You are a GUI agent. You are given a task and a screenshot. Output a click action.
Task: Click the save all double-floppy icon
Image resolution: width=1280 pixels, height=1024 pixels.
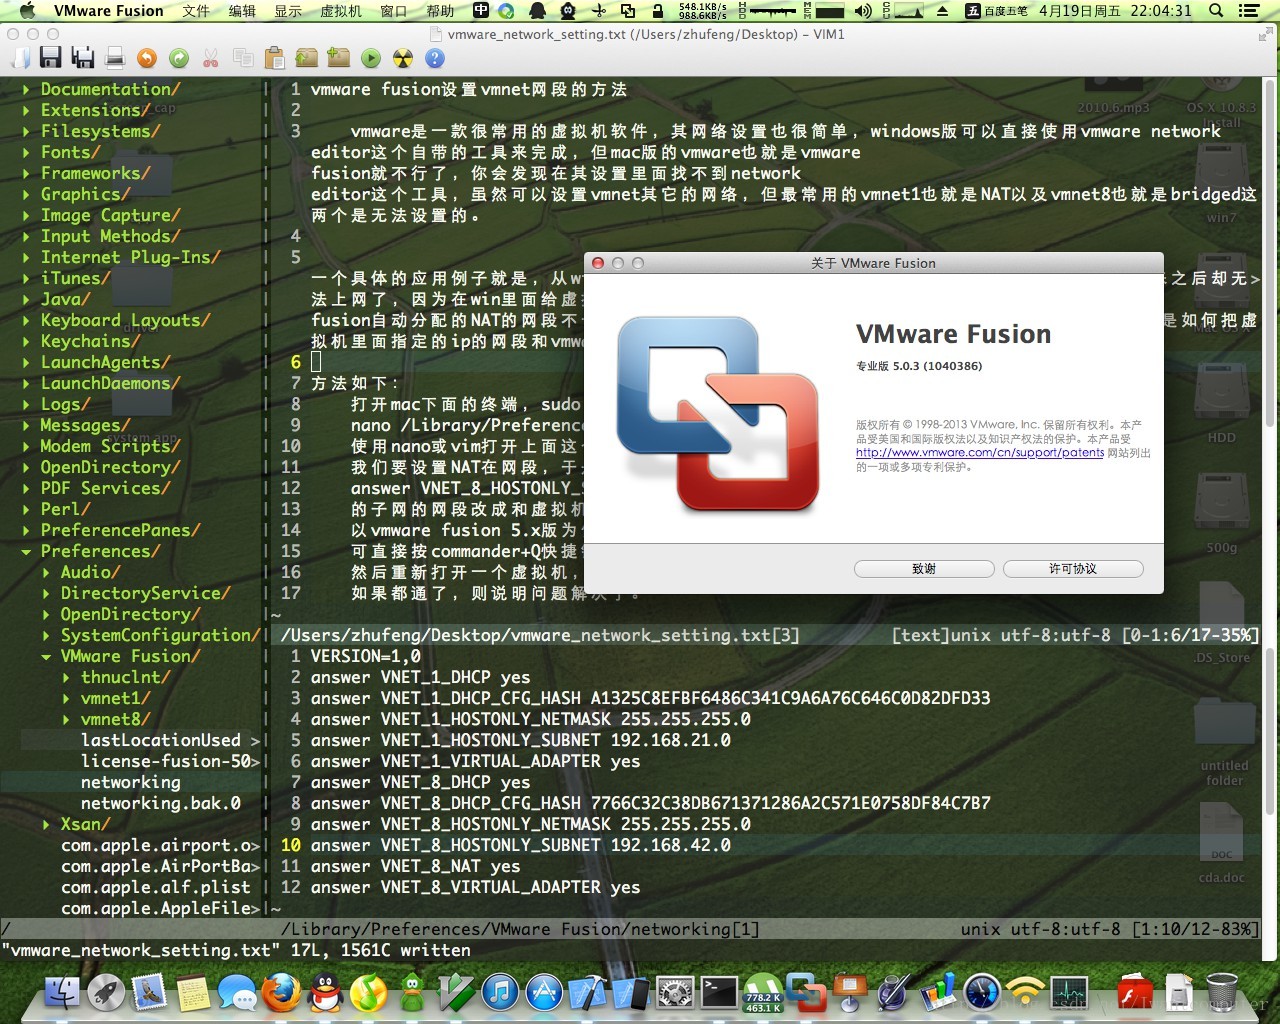[83, 58]
